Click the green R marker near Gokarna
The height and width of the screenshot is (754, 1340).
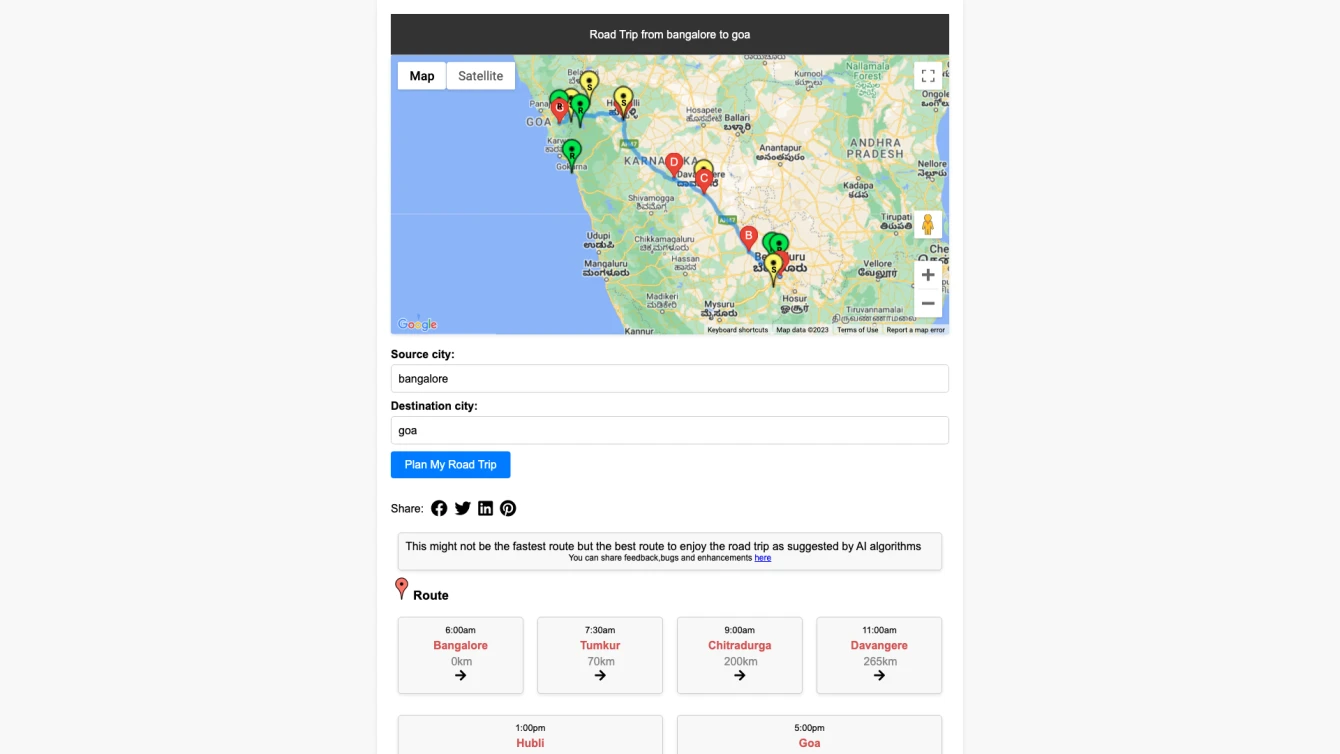pos(571,155)
